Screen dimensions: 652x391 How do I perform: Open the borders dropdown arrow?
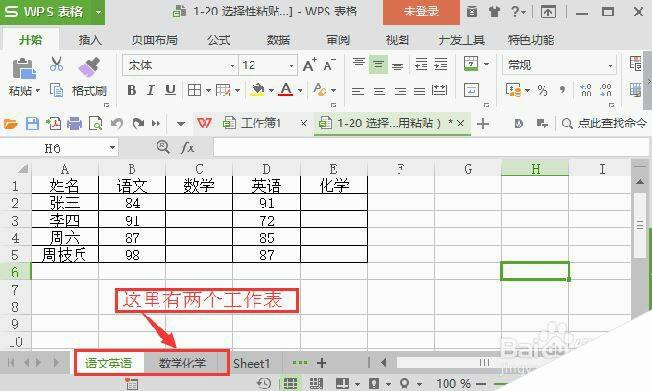coord(208,90)
